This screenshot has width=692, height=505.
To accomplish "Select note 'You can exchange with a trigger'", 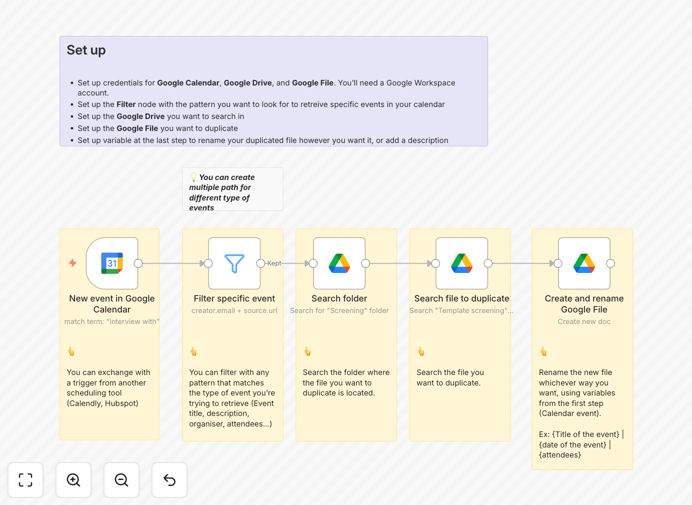I will tap(109, 388).
